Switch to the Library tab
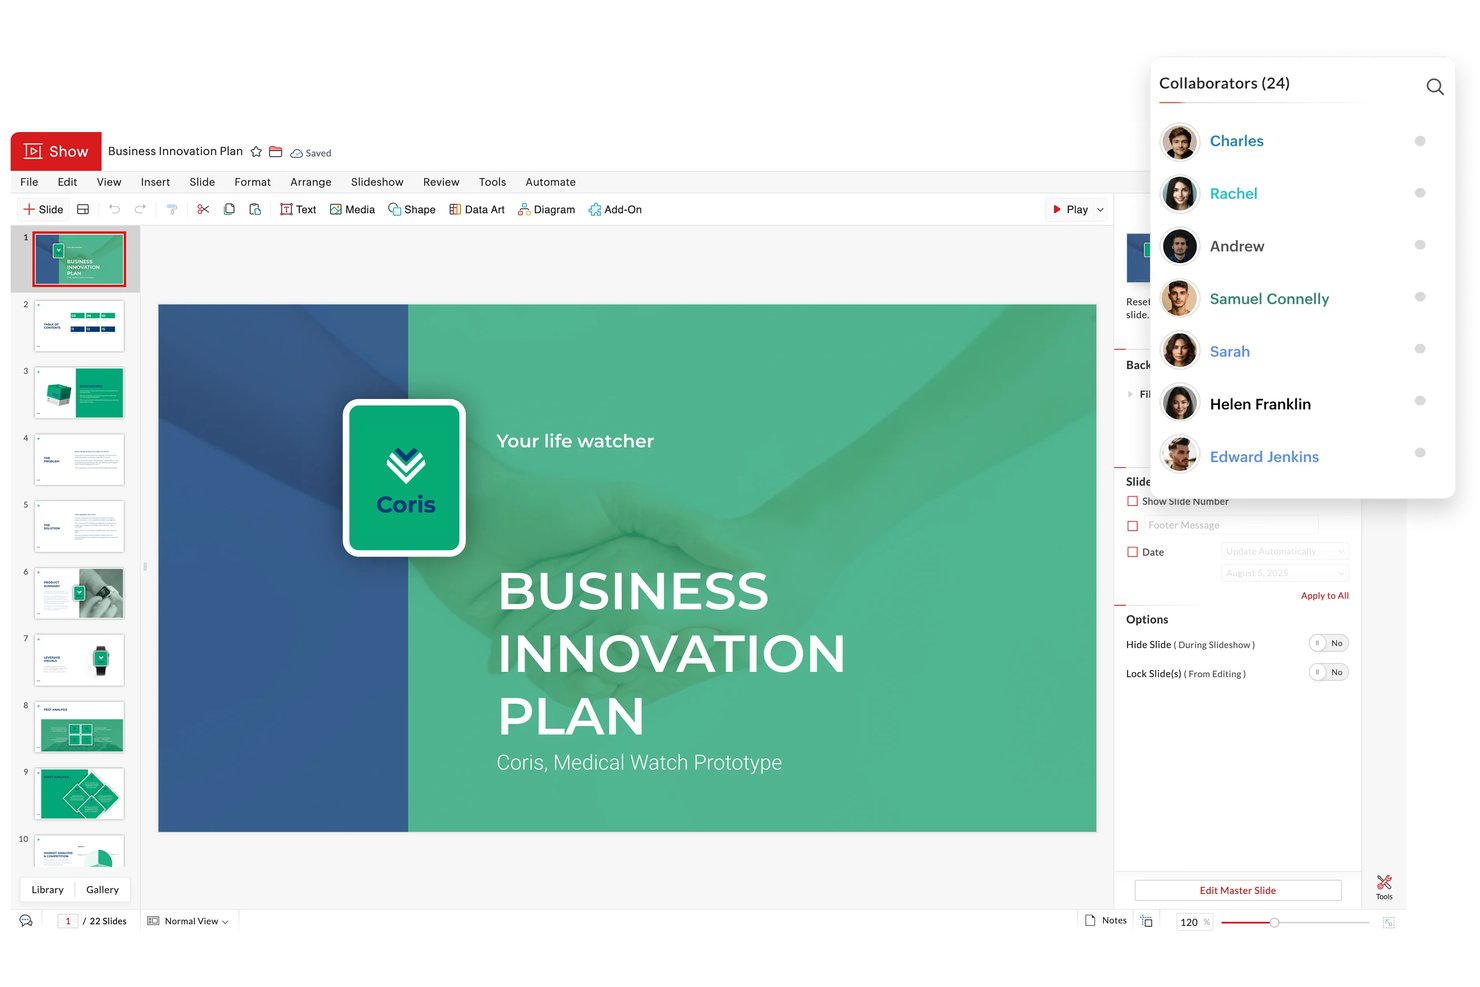1480x987 pixels. [47, 889]
